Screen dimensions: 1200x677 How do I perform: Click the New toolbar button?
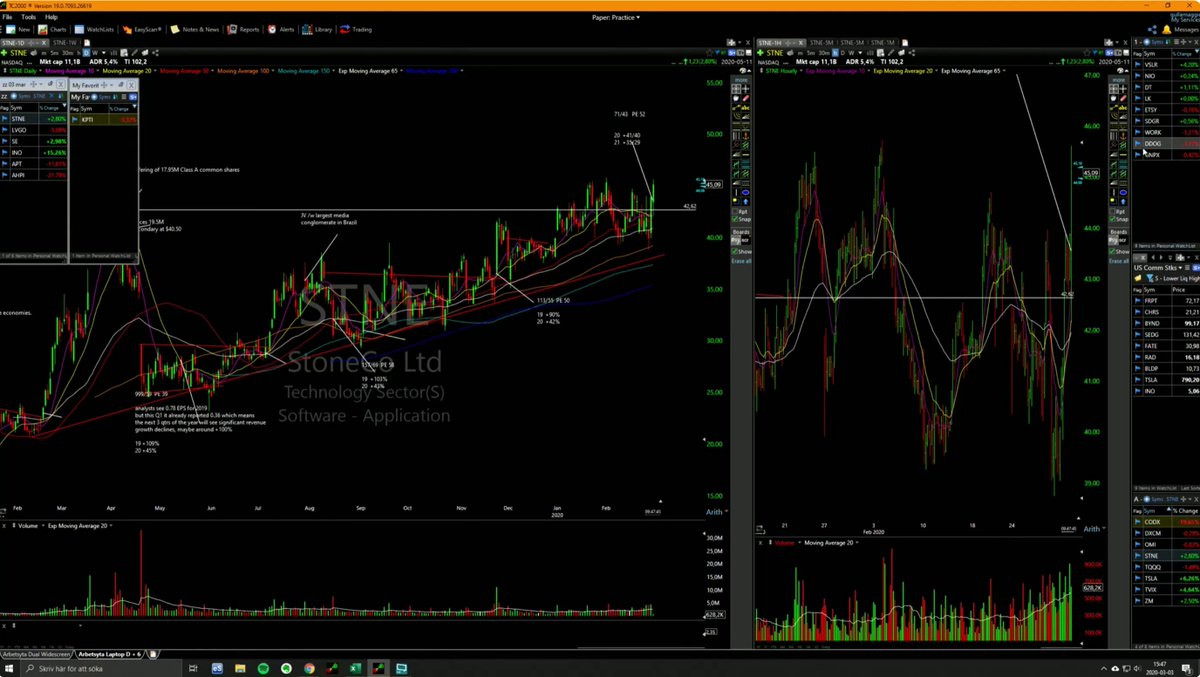18,29
